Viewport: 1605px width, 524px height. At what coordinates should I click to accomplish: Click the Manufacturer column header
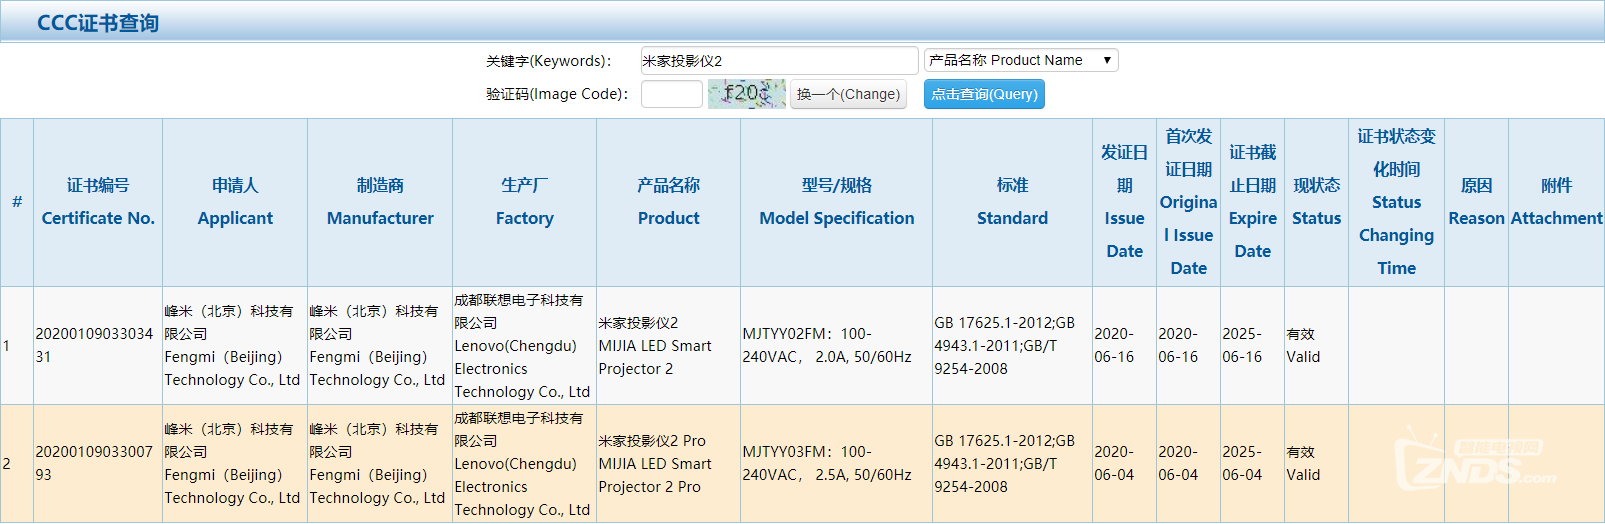click(380, 202)
